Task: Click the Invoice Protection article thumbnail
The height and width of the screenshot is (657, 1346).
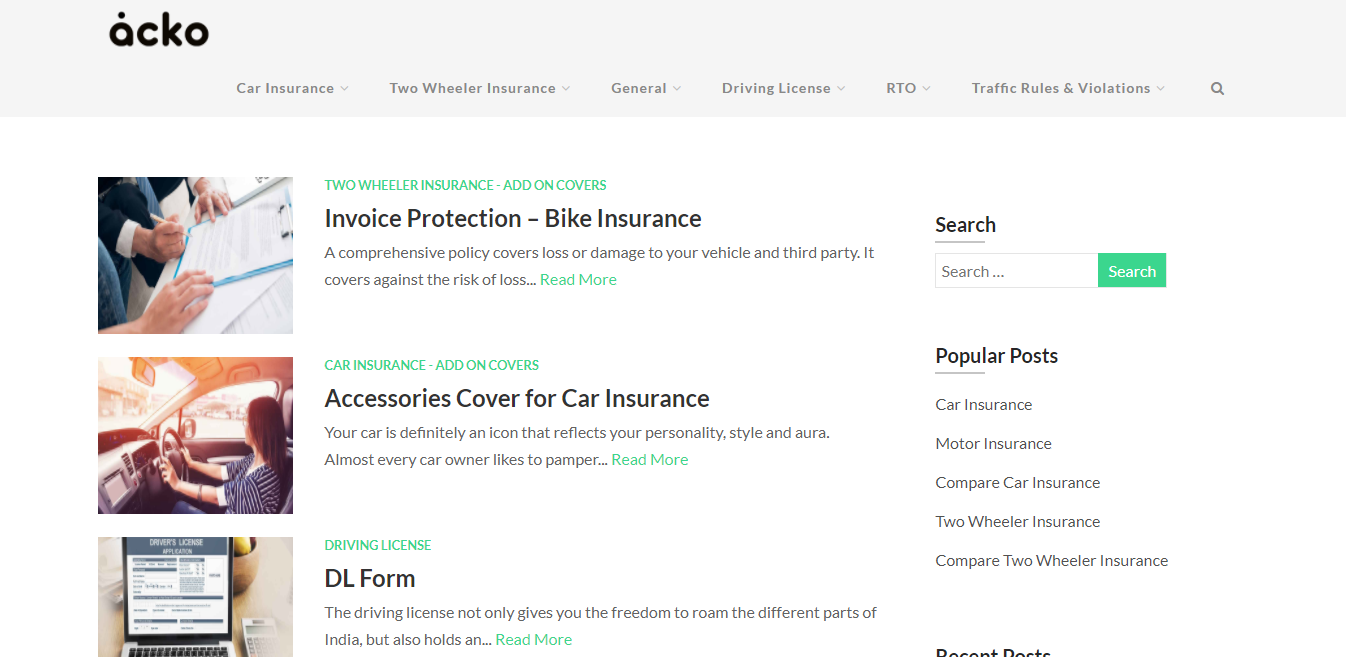Action: [x=195, y=255]
